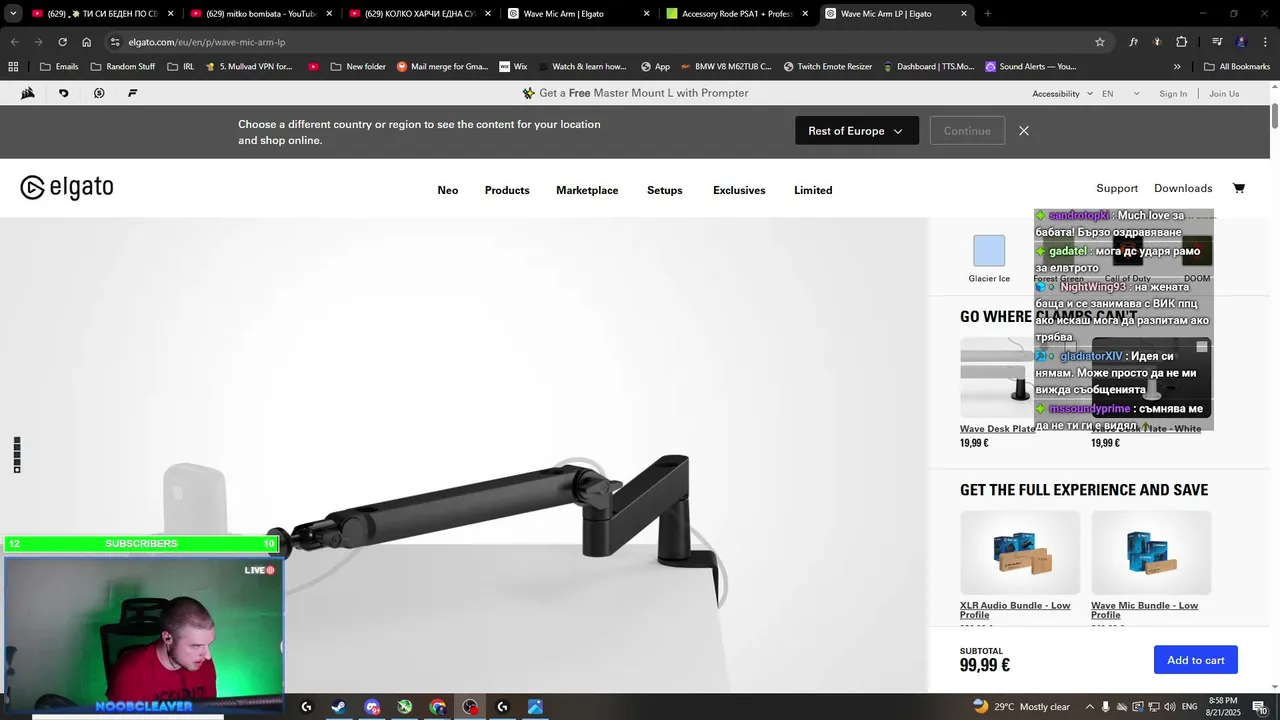Screen dimensions: 1280x720
Task: Click the Join Us link
Action: [x=1224, y=94]
